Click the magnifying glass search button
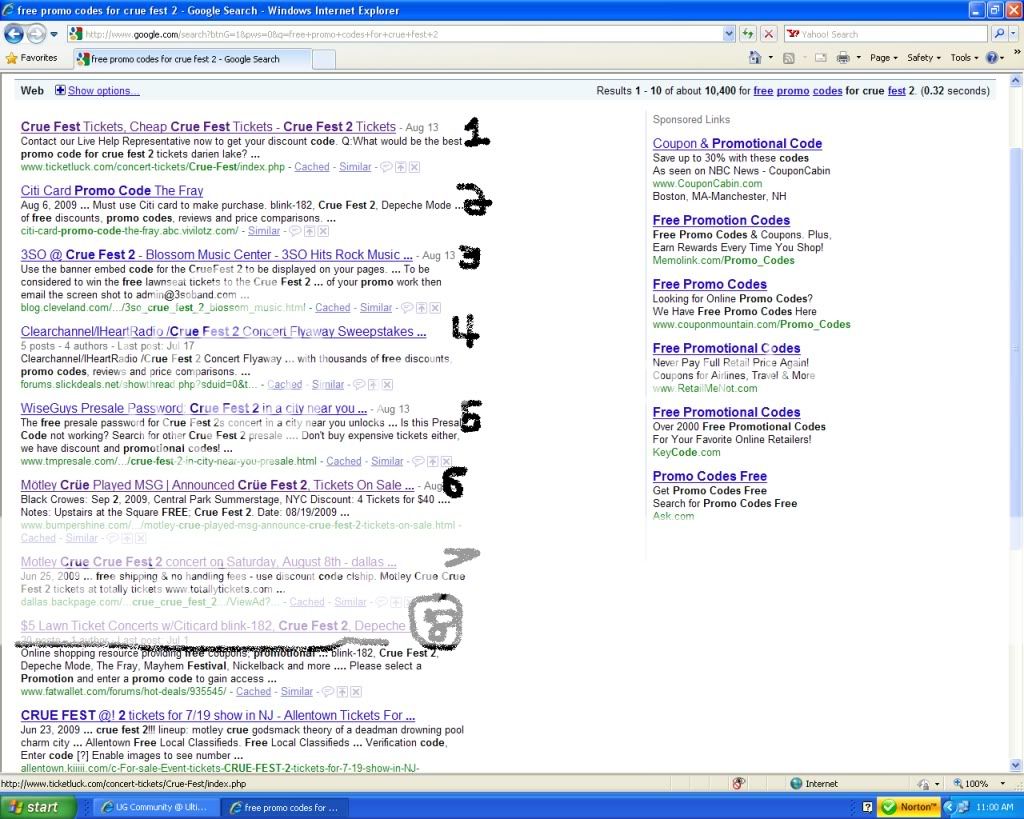 click(x=999, y=34)
